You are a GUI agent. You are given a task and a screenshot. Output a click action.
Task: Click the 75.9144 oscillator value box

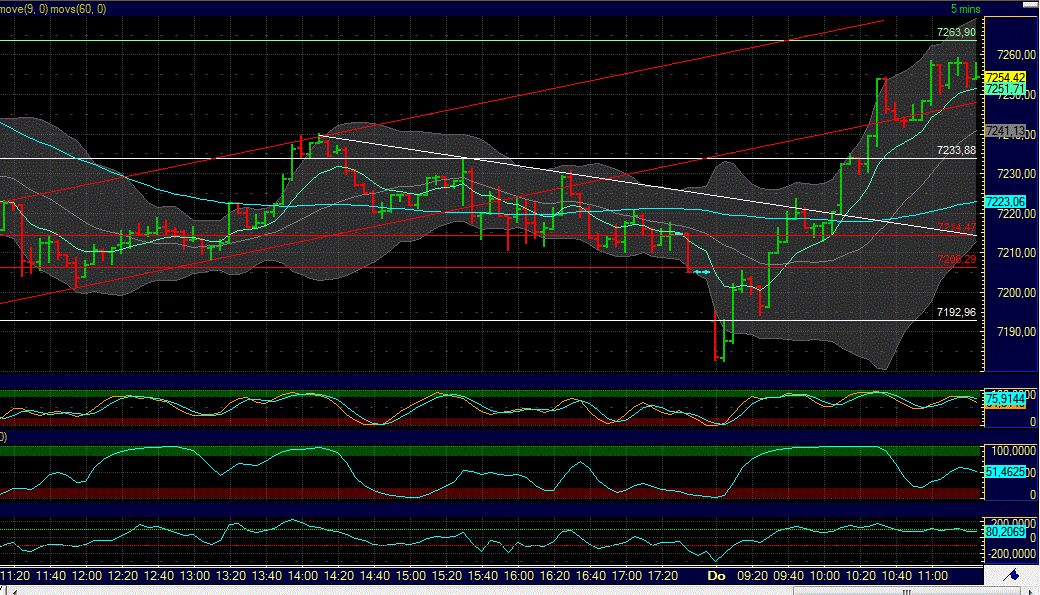pos(1004,398)
